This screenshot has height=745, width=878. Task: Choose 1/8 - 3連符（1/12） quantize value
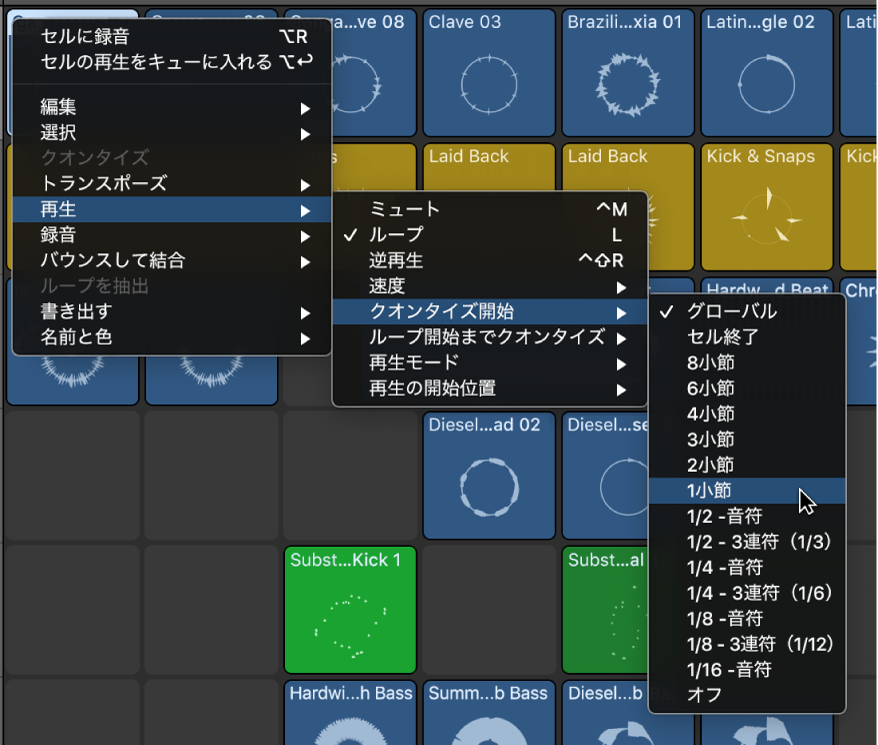747,644
